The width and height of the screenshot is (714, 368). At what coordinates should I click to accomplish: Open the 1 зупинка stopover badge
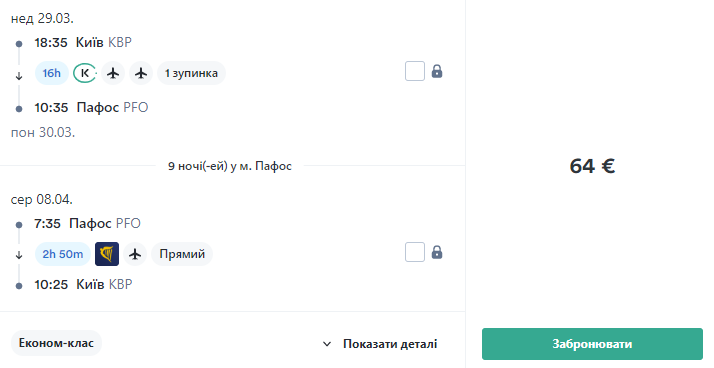[x=191, y=73]
